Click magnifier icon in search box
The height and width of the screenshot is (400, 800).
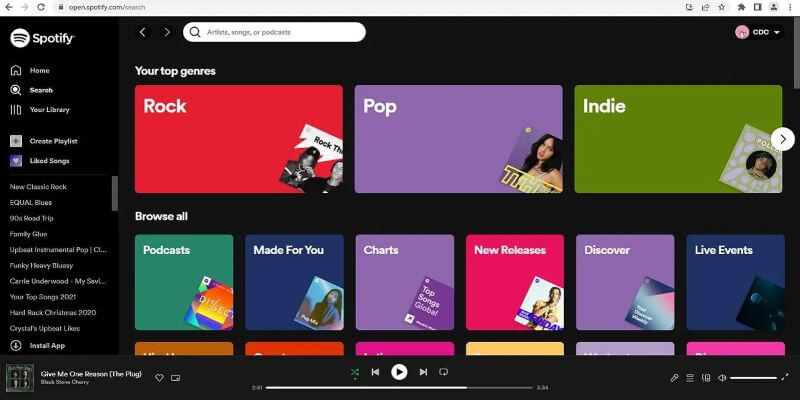tap(195, 32)
